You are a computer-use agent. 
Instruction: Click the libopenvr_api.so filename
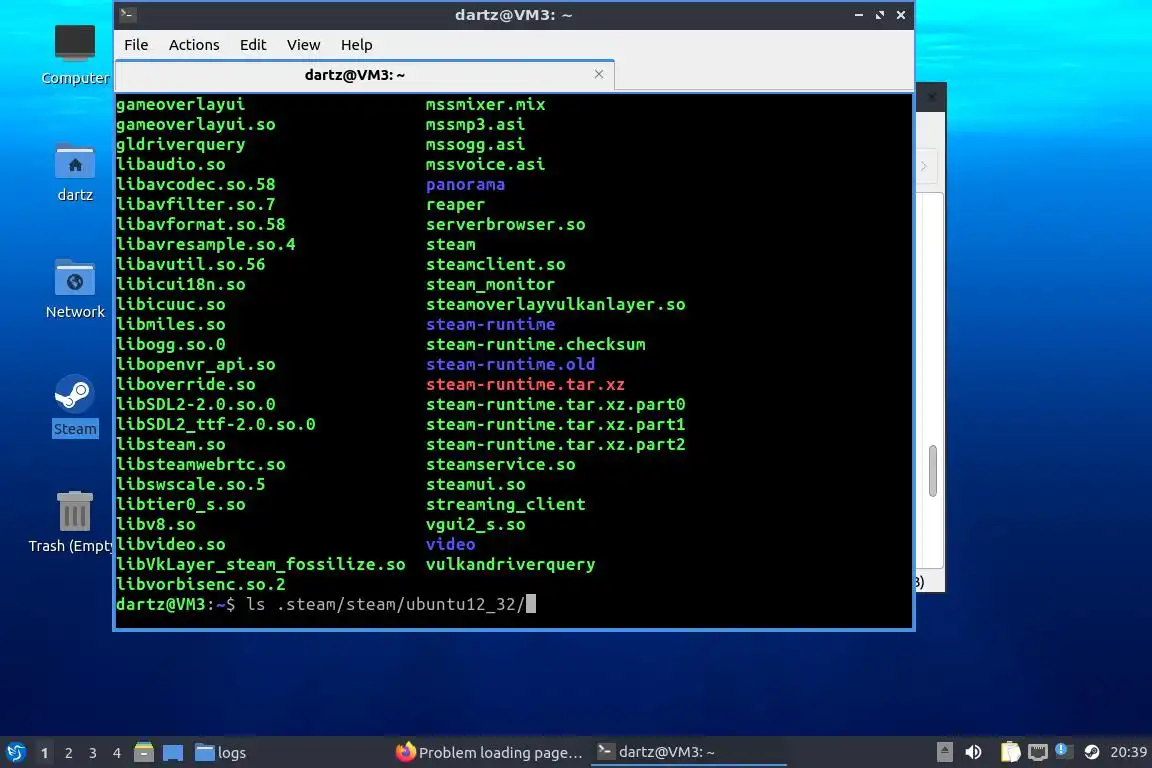point(196,365)
